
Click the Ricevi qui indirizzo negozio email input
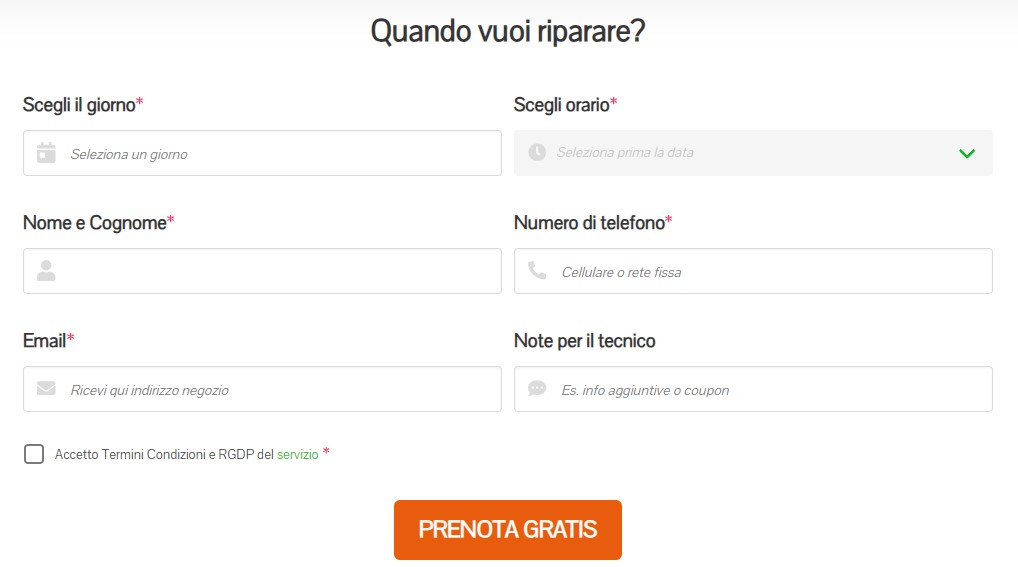[x=280, y=389]
